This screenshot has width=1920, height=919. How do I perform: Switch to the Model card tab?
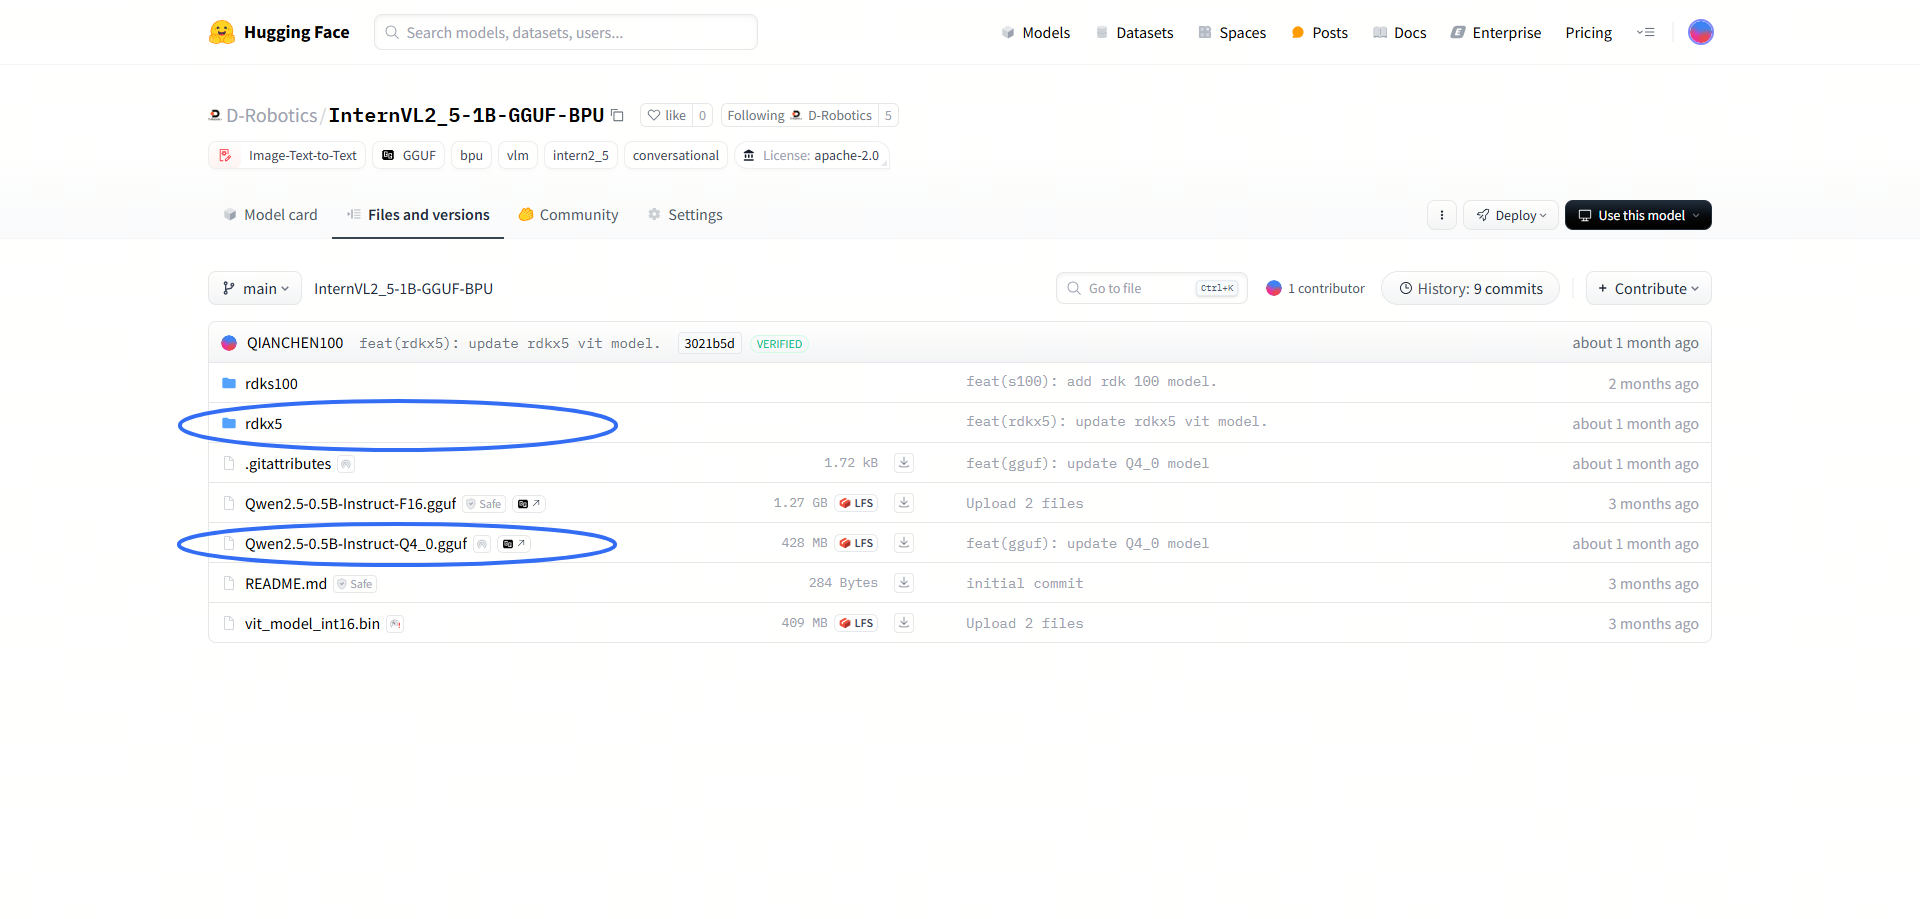(270, 215)
